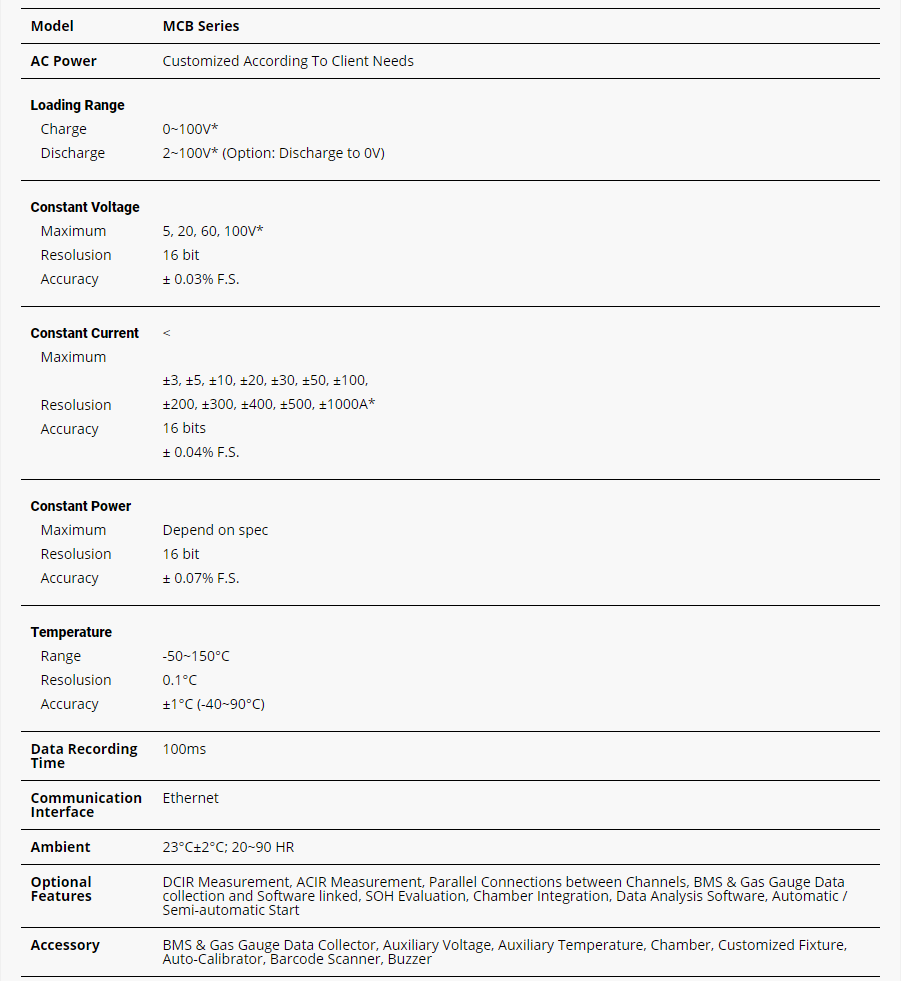Click the "Optional Features" row label
The height and width of the screenshot is (981, 901).
coord(61,889)
